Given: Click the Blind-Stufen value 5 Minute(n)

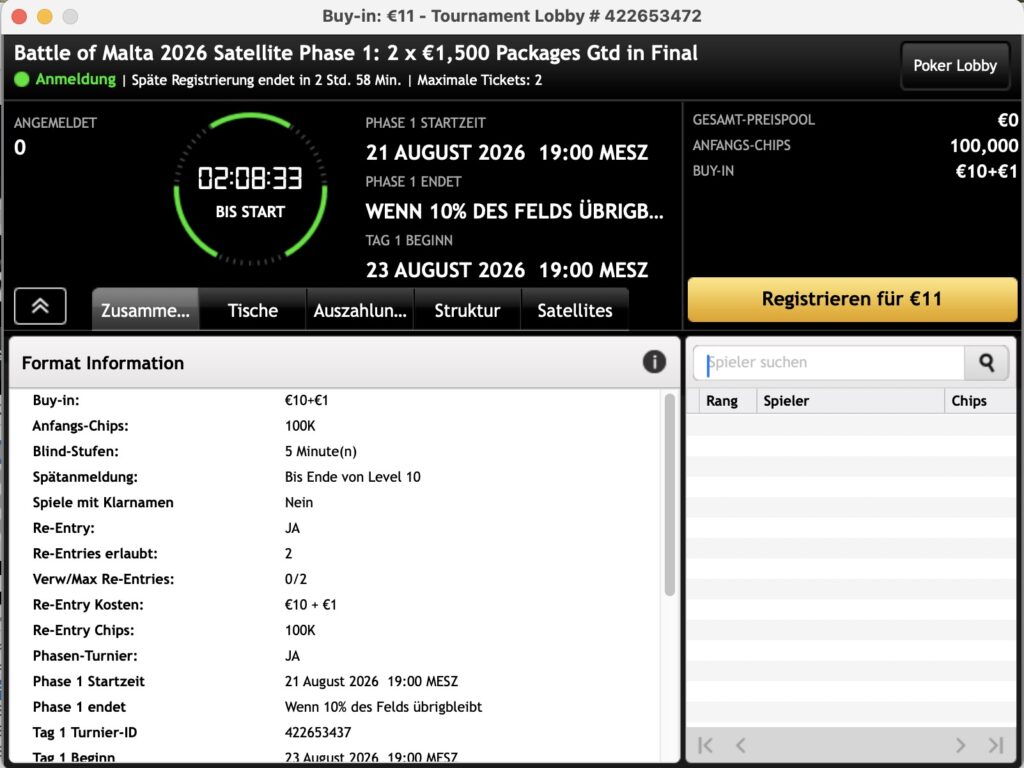Looking at the screenshot, I should pyautogui.click(x=321, y=451).
